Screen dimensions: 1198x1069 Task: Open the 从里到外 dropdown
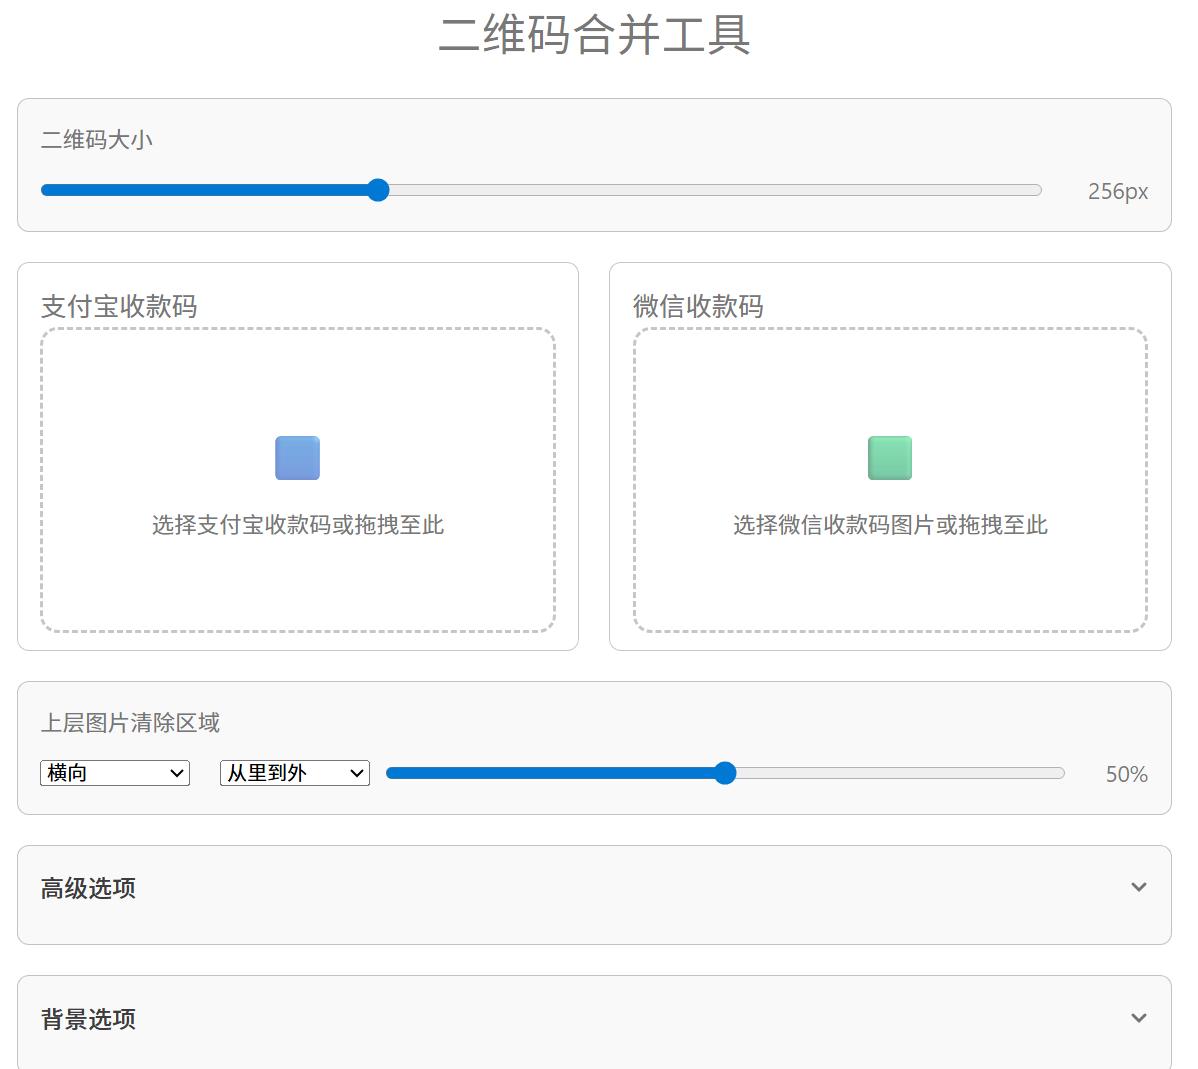click(x=295, y=773)
